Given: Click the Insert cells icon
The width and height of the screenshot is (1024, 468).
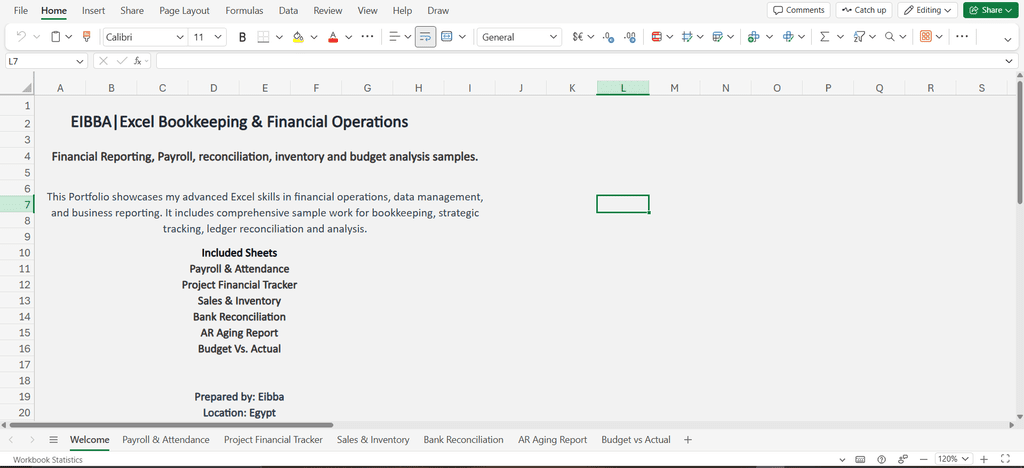Looking at the screenshot, I should [754, 37].
